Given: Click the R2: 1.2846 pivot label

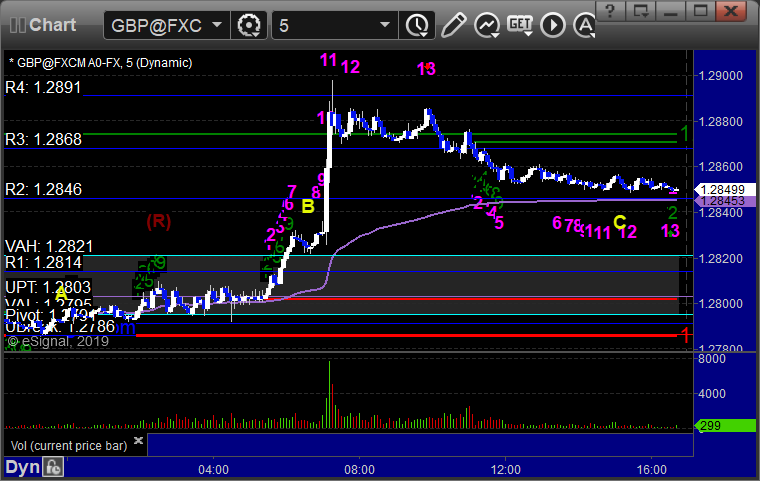Looking at the screenshot, I should pyautogui.click(x=43, y=189).
